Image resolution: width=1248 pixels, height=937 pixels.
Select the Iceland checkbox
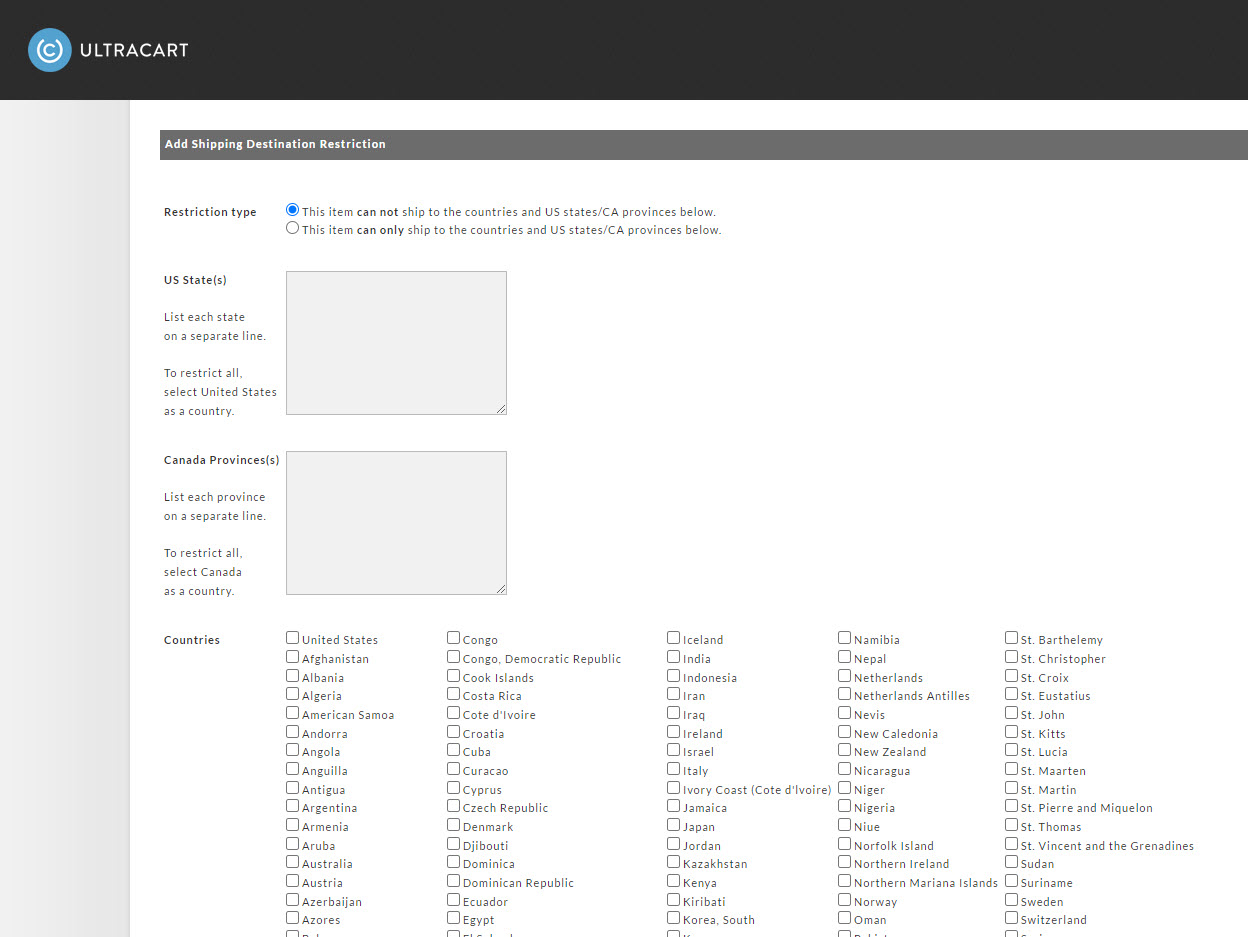coord(673,638)
